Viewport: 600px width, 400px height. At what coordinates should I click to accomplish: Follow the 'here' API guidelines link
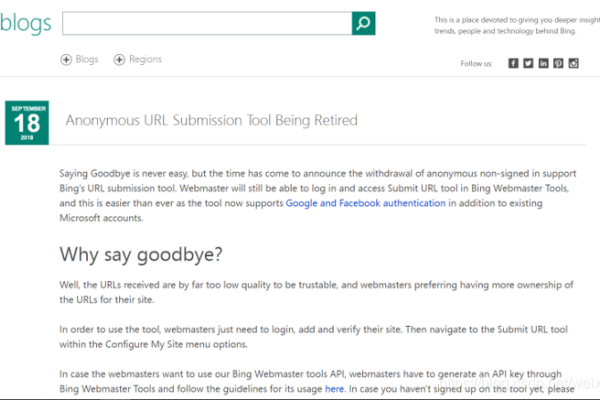click(x=334, y=389)
